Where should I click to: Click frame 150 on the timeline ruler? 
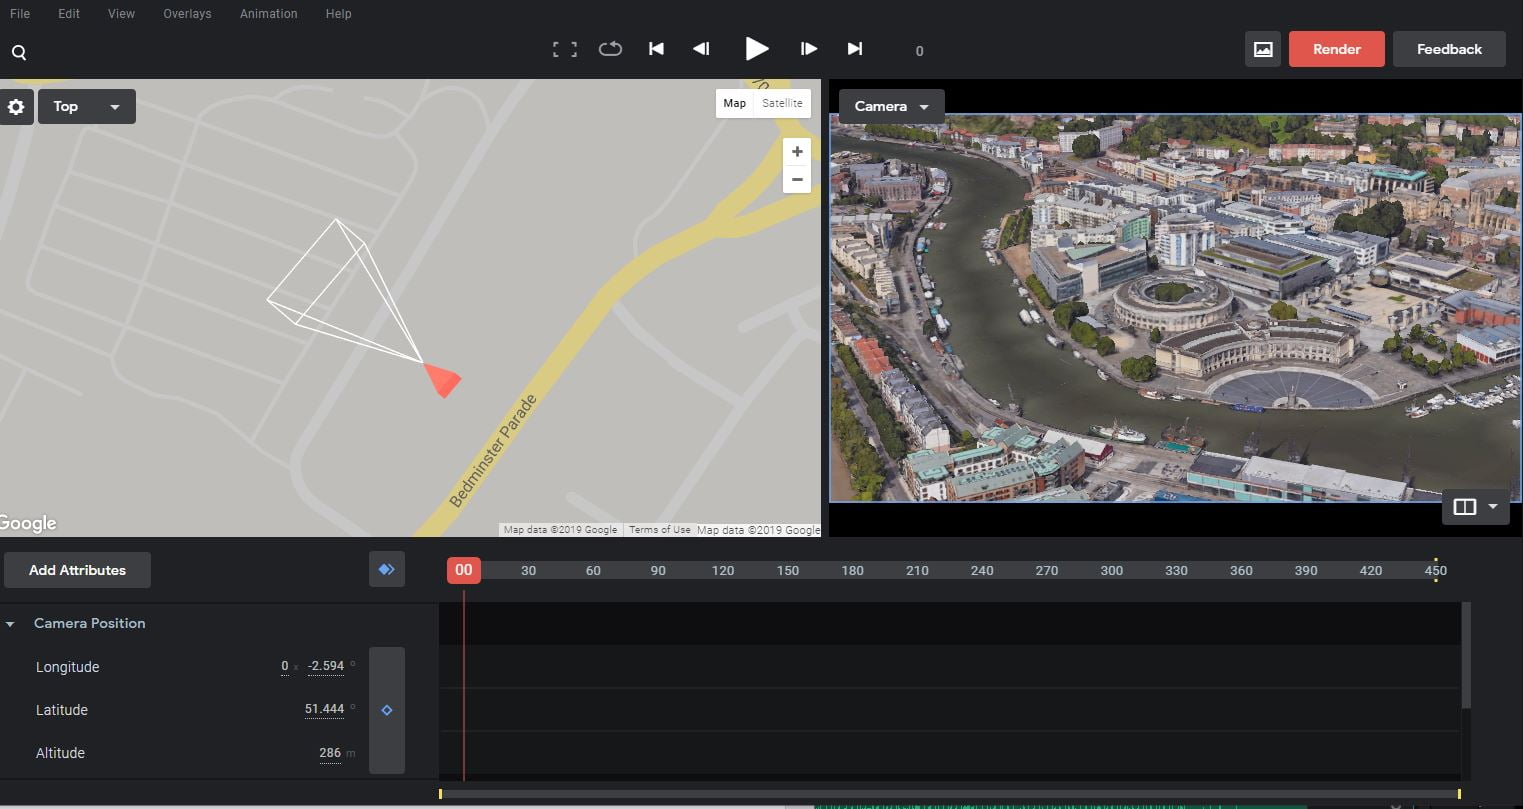pos(788,571)
